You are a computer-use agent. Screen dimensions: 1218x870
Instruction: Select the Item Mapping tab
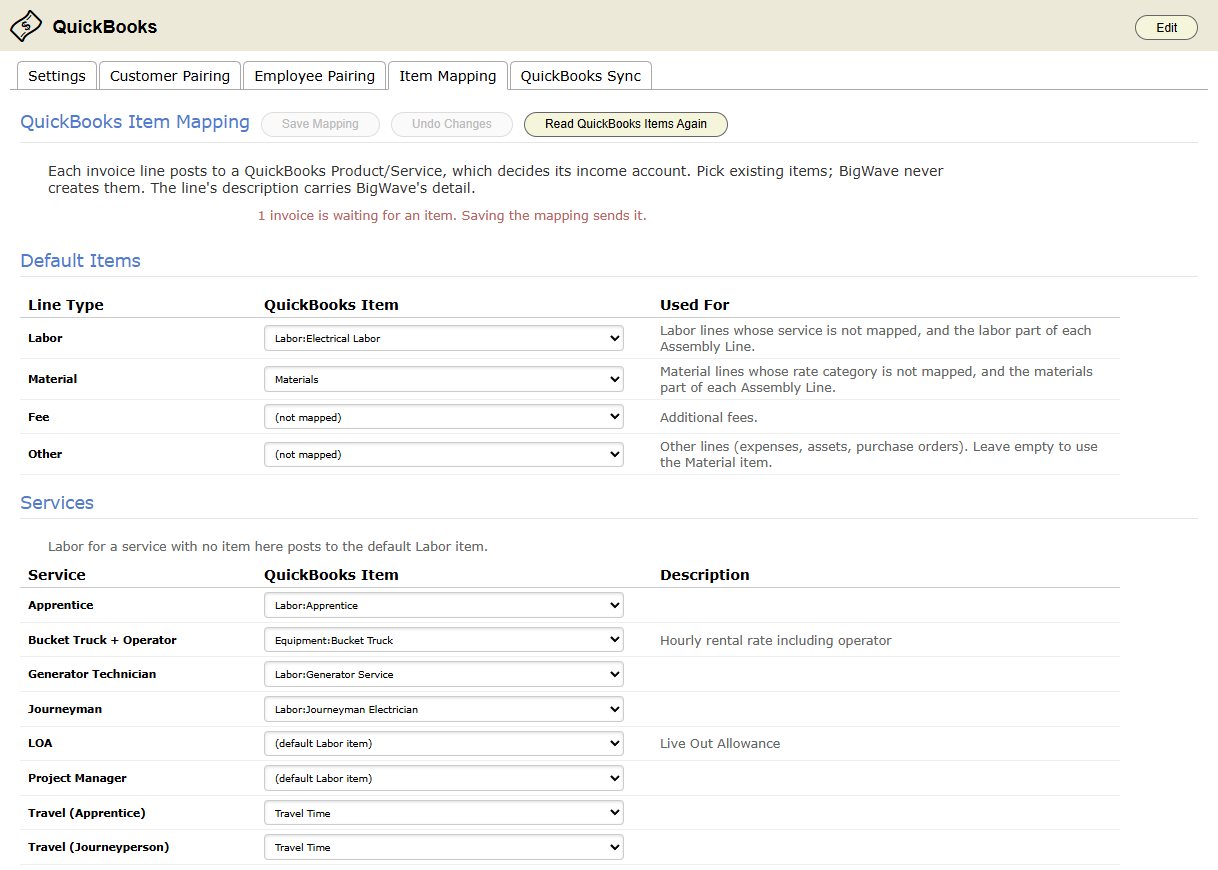coord(448,76)
